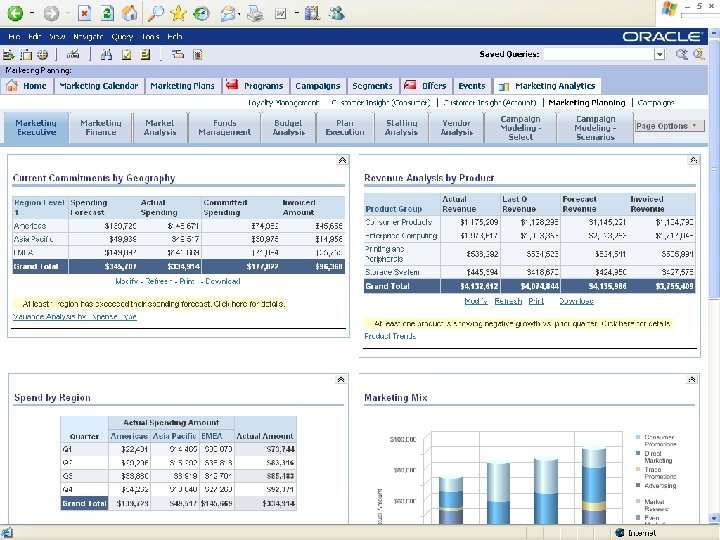
Task: Click the browser Print icon
Action: (255, 13)
